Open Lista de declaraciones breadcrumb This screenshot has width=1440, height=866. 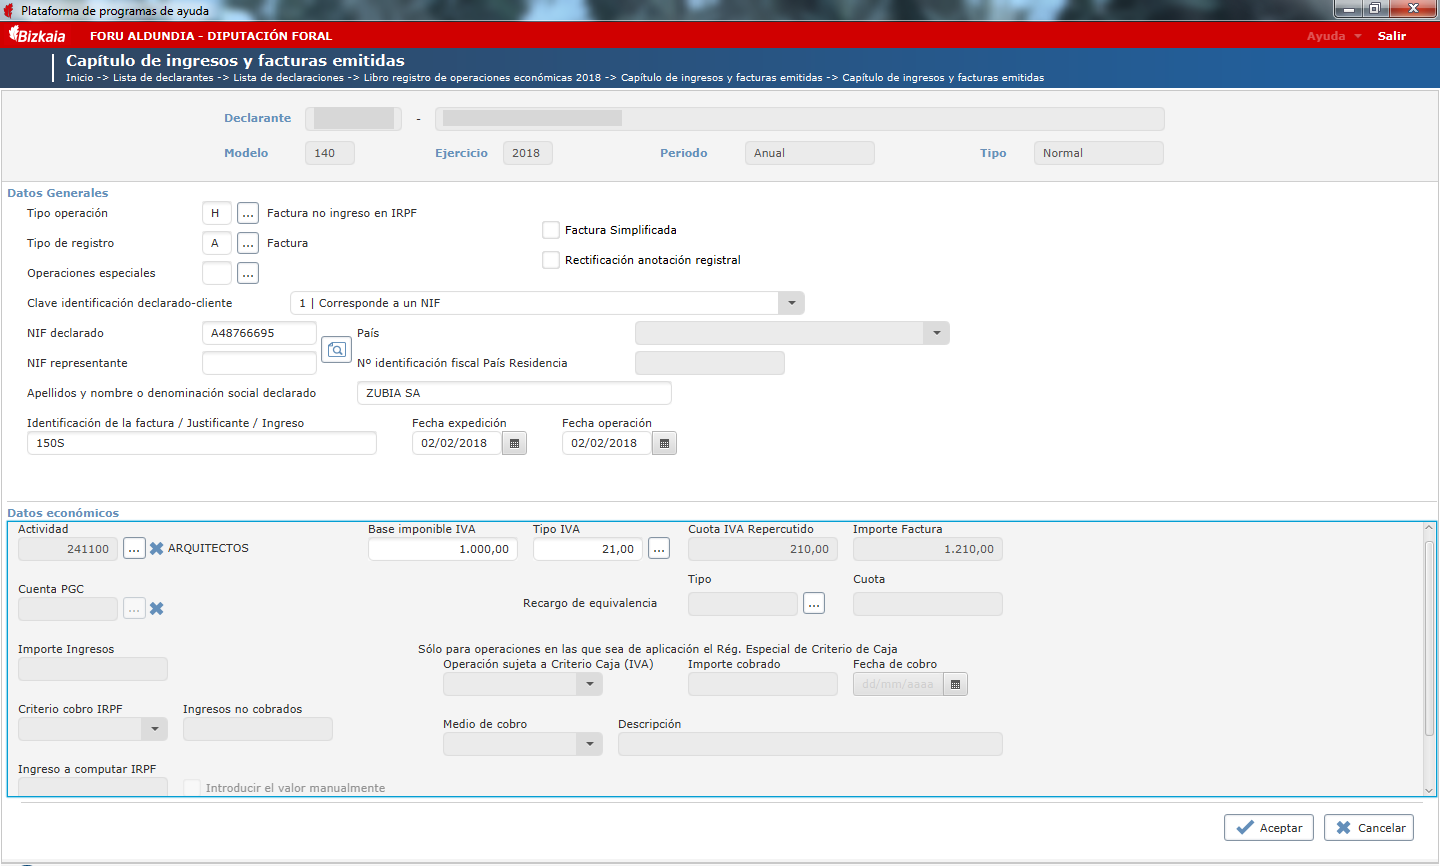coord(289,78)
